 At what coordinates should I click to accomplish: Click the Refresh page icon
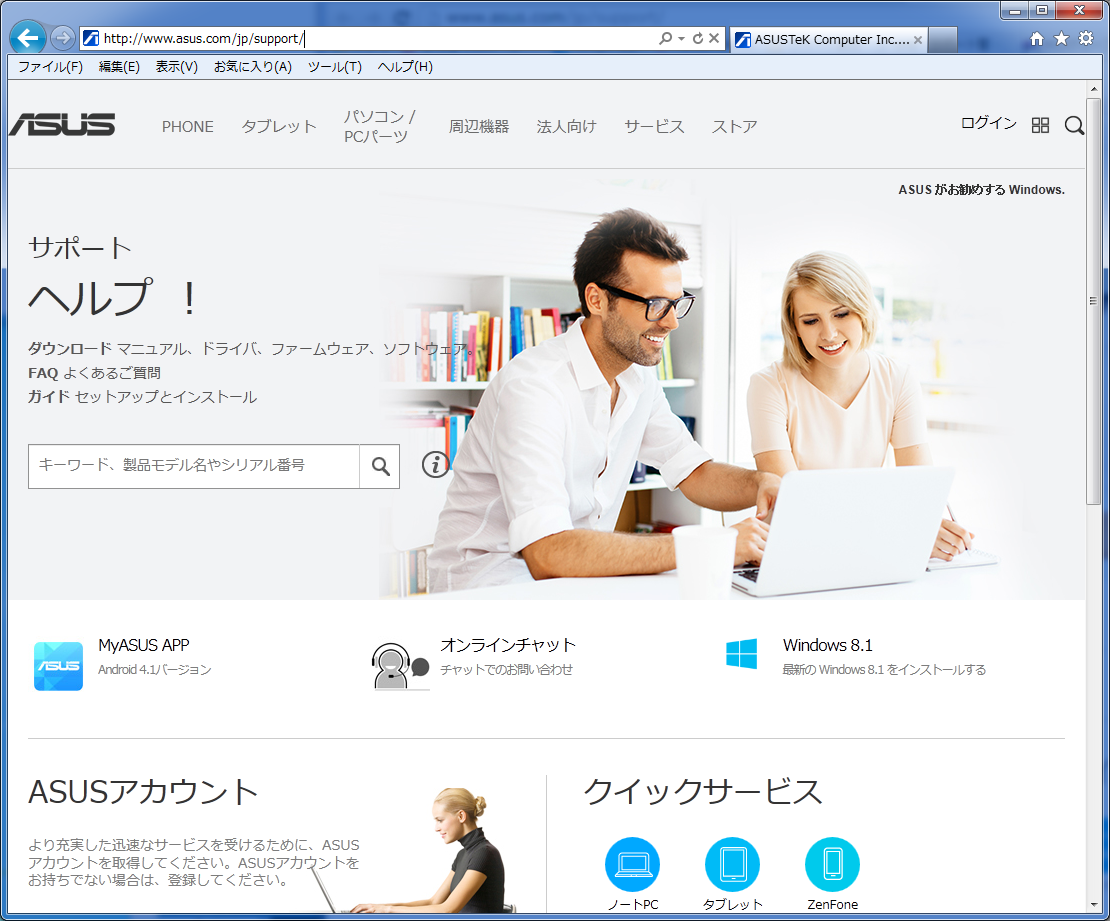[x=698, y=38]
